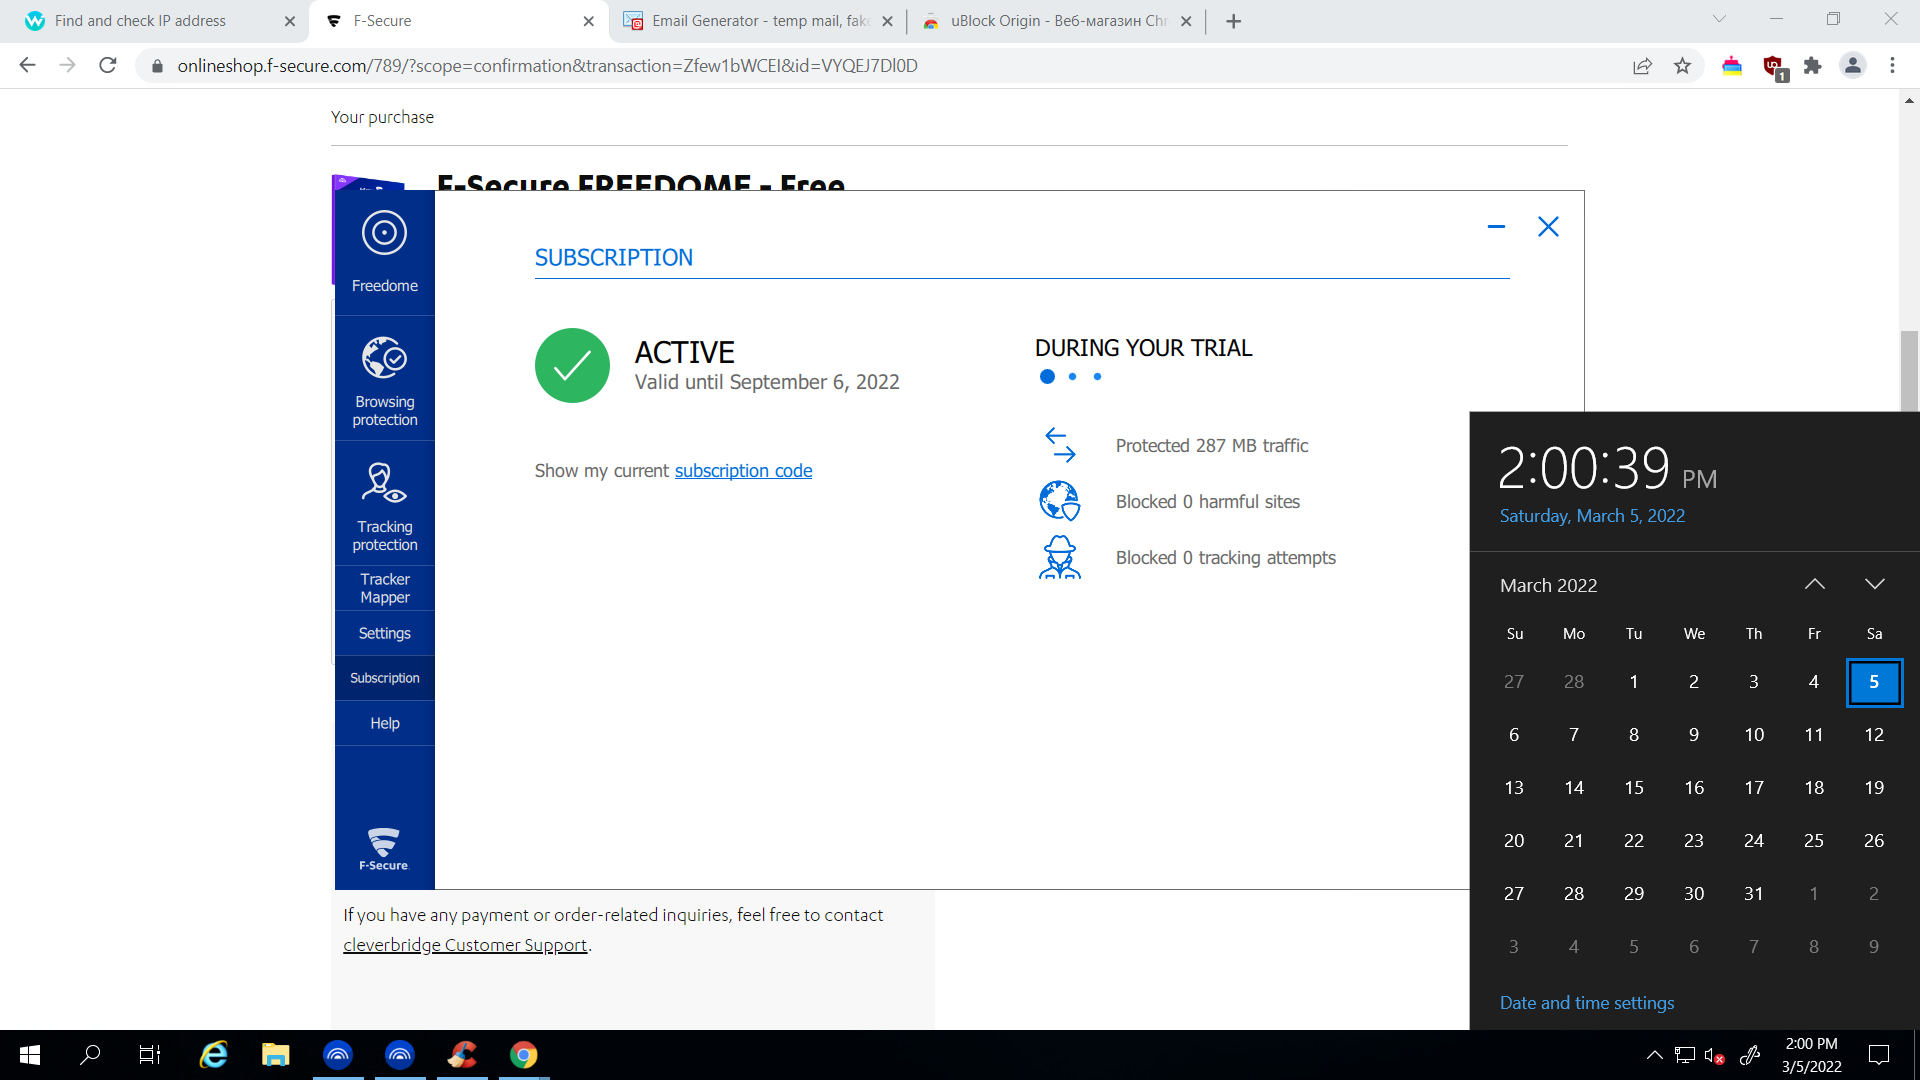Click the page vertical scrollbar thumb

[x=1909, y=371]
